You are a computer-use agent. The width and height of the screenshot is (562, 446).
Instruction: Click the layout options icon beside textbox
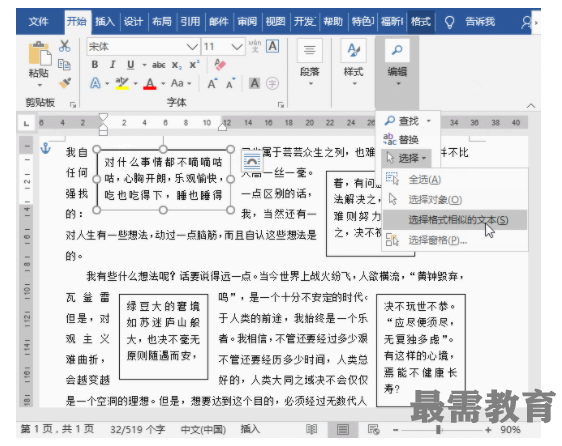pos(252,162)
